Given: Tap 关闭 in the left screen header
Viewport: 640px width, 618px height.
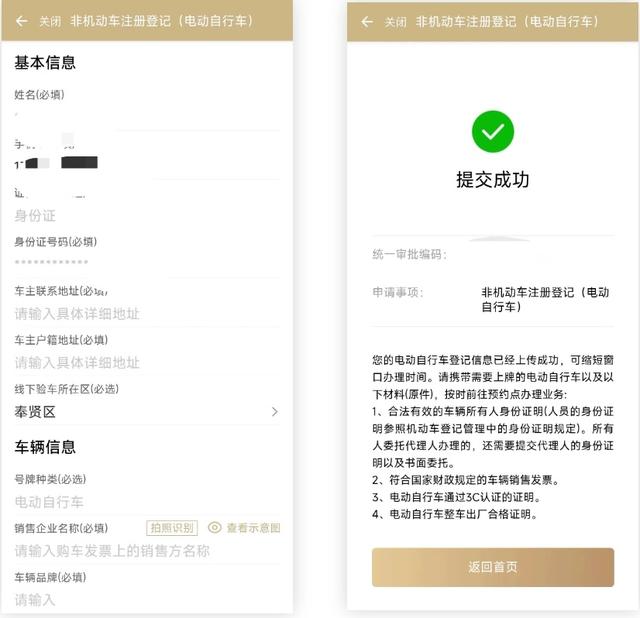Looking at the screenshot, I should (x=50, y=21).
